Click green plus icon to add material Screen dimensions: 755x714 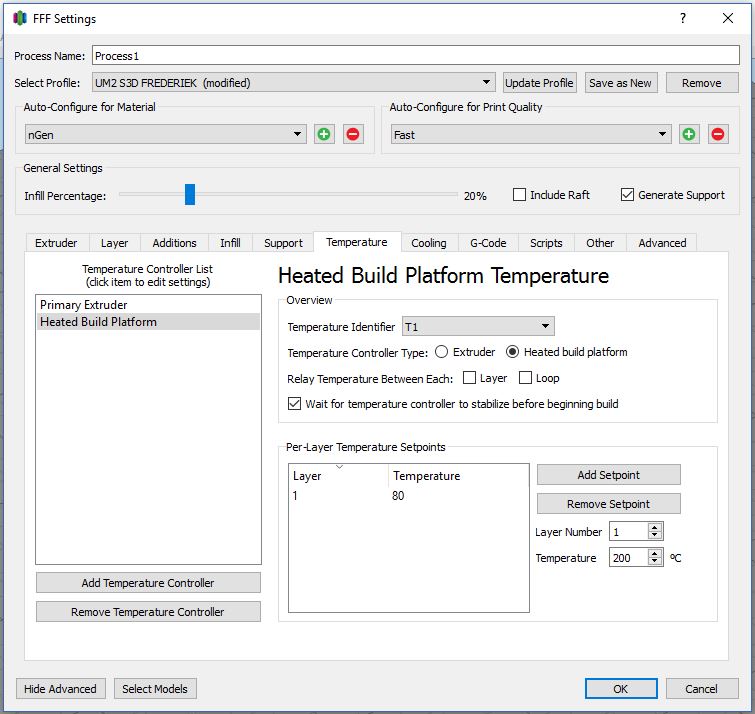(324, 134)
